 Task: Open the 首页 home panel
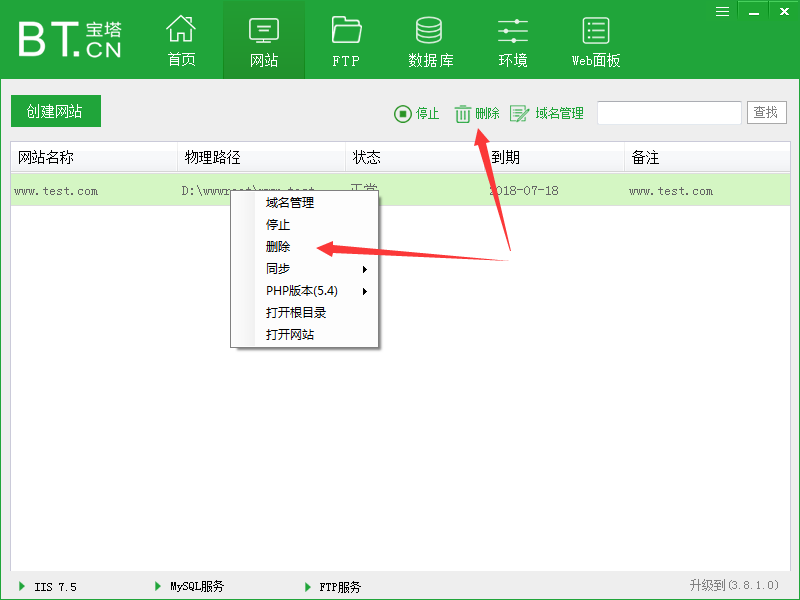(181, 40)
